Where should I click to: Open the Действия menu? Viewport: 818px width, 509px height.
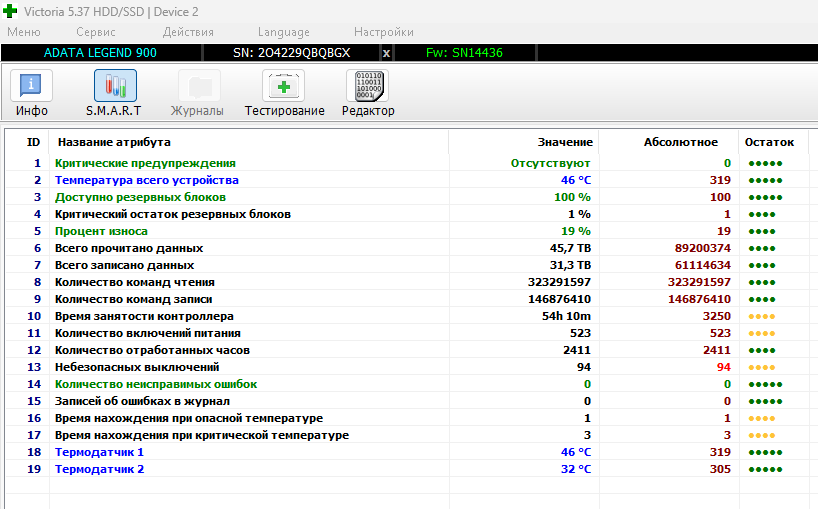pos(188,32)
